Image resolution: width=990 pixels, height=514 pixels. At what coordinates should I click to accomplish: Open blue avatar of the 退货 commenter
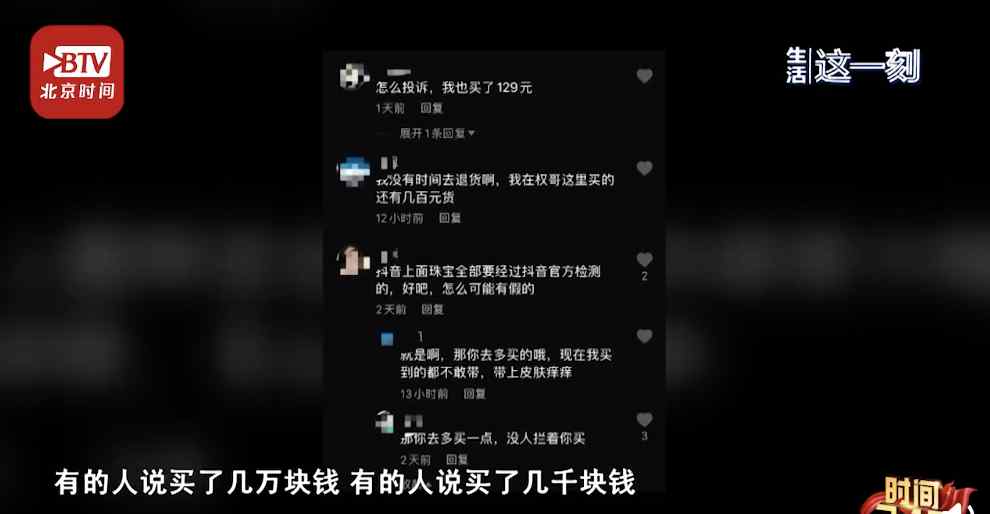(x=354, y=170)
